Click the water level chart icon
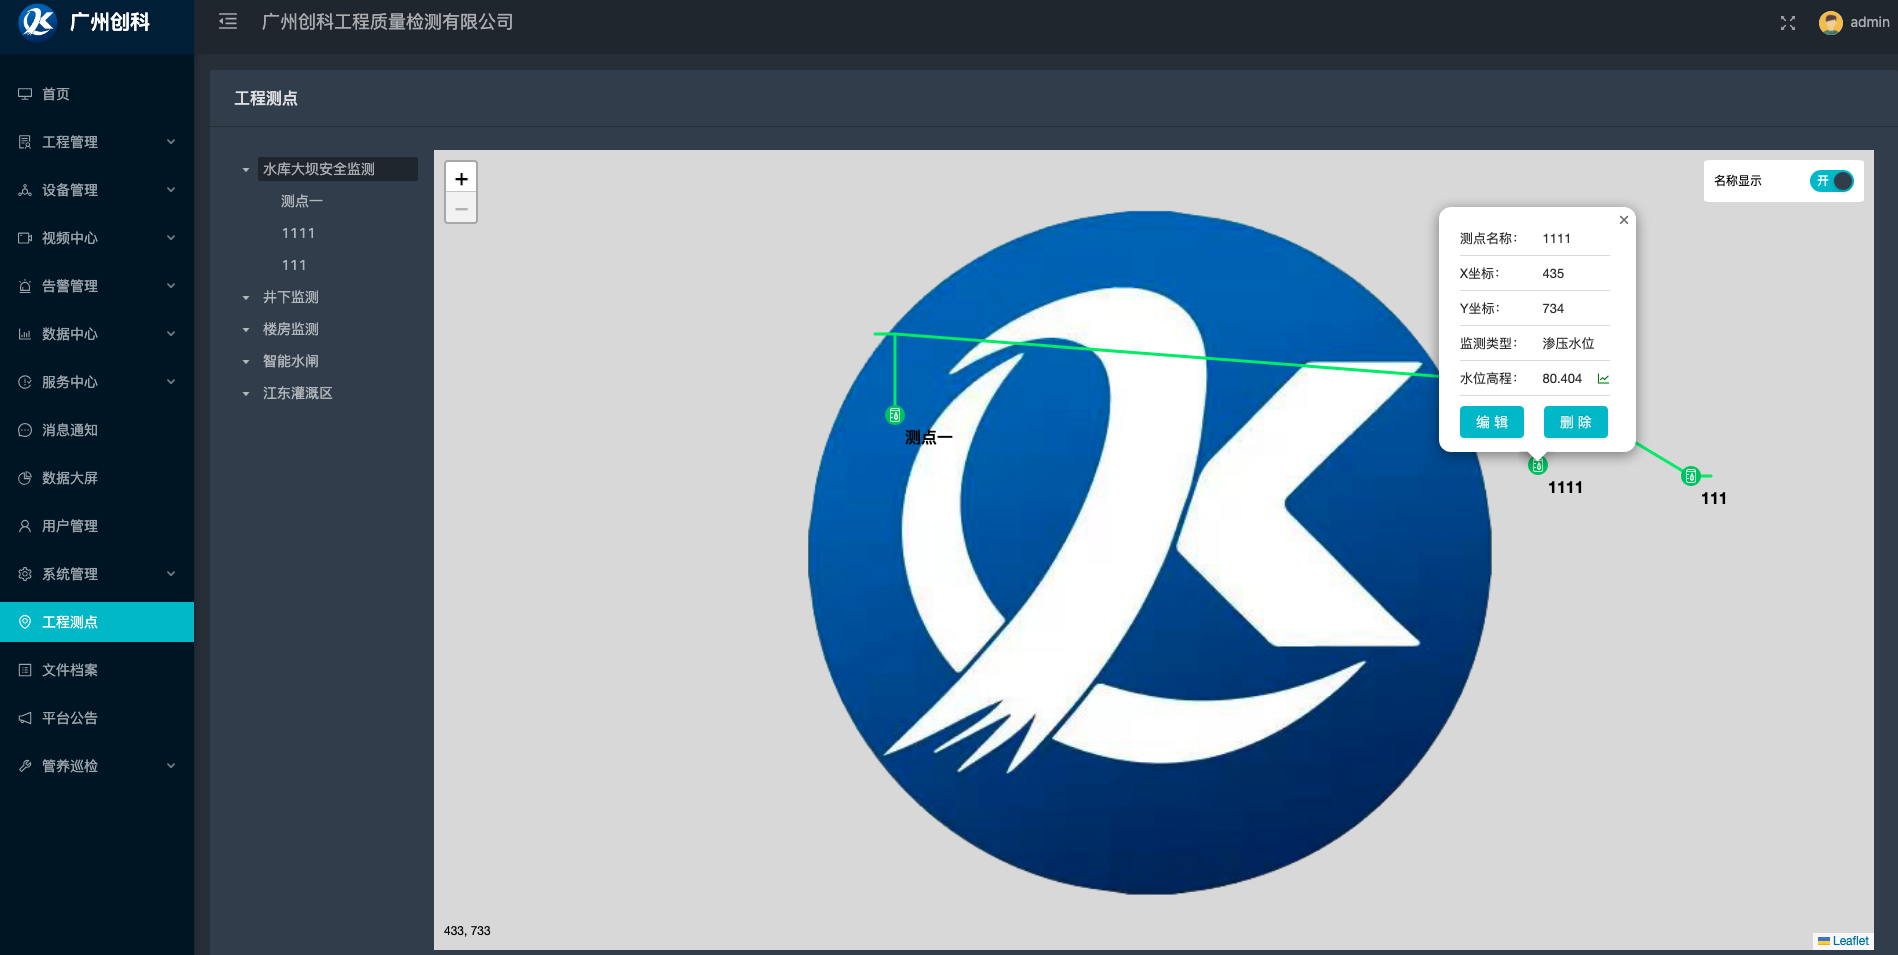This screenshot has height=955, width=1898. coord(1603,379)
